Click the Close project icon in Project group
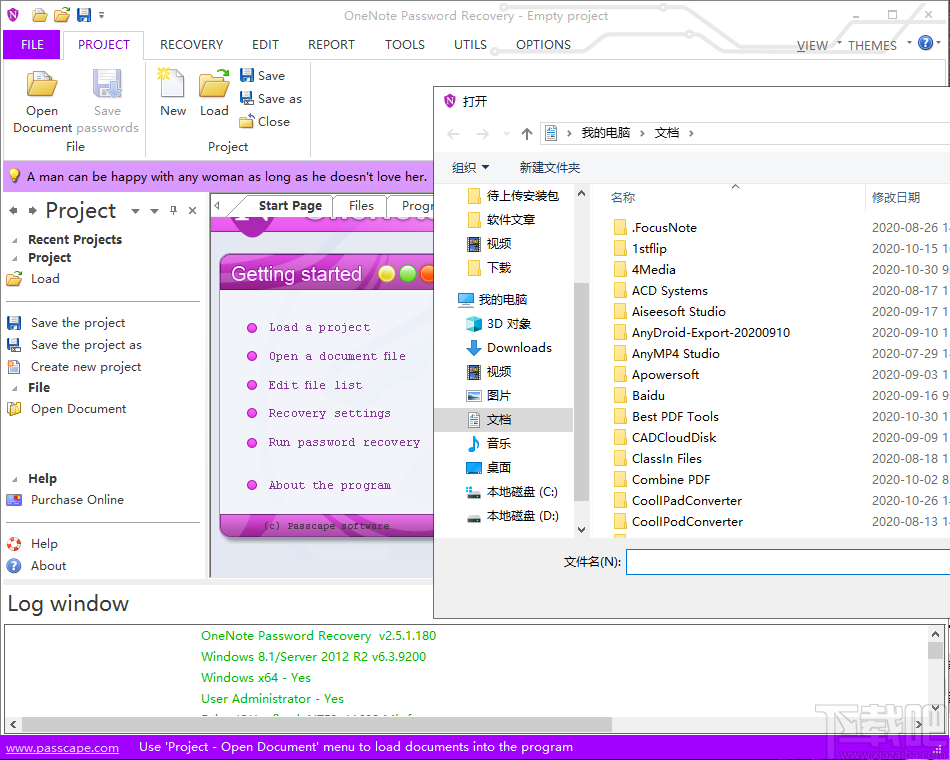 [246, 122]
